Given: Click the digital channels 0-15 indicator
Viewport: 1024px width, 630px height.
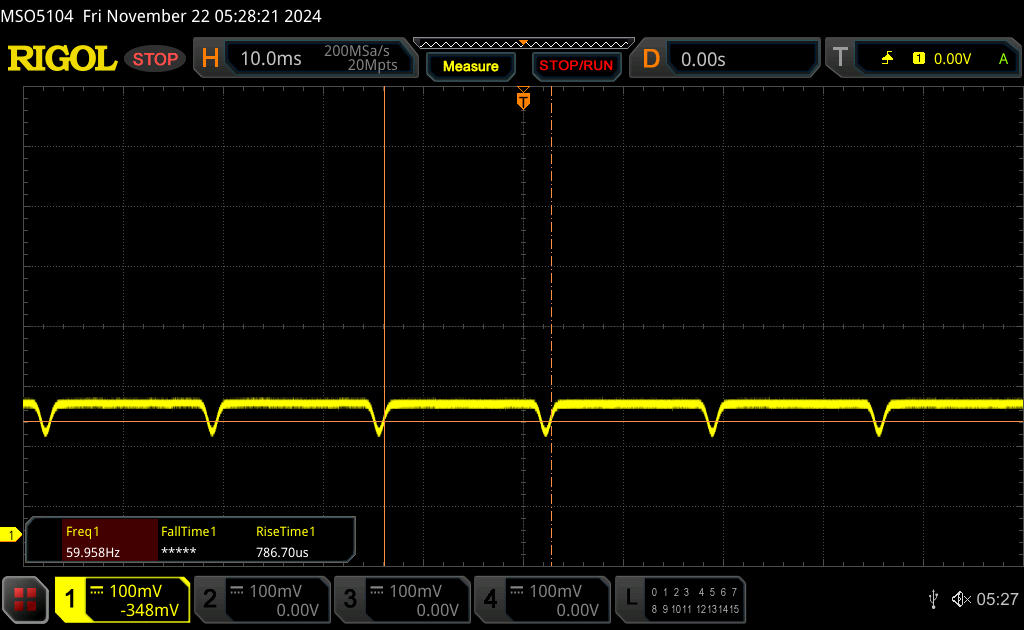Looking at the screenshot, I should (x=695, y=601).
